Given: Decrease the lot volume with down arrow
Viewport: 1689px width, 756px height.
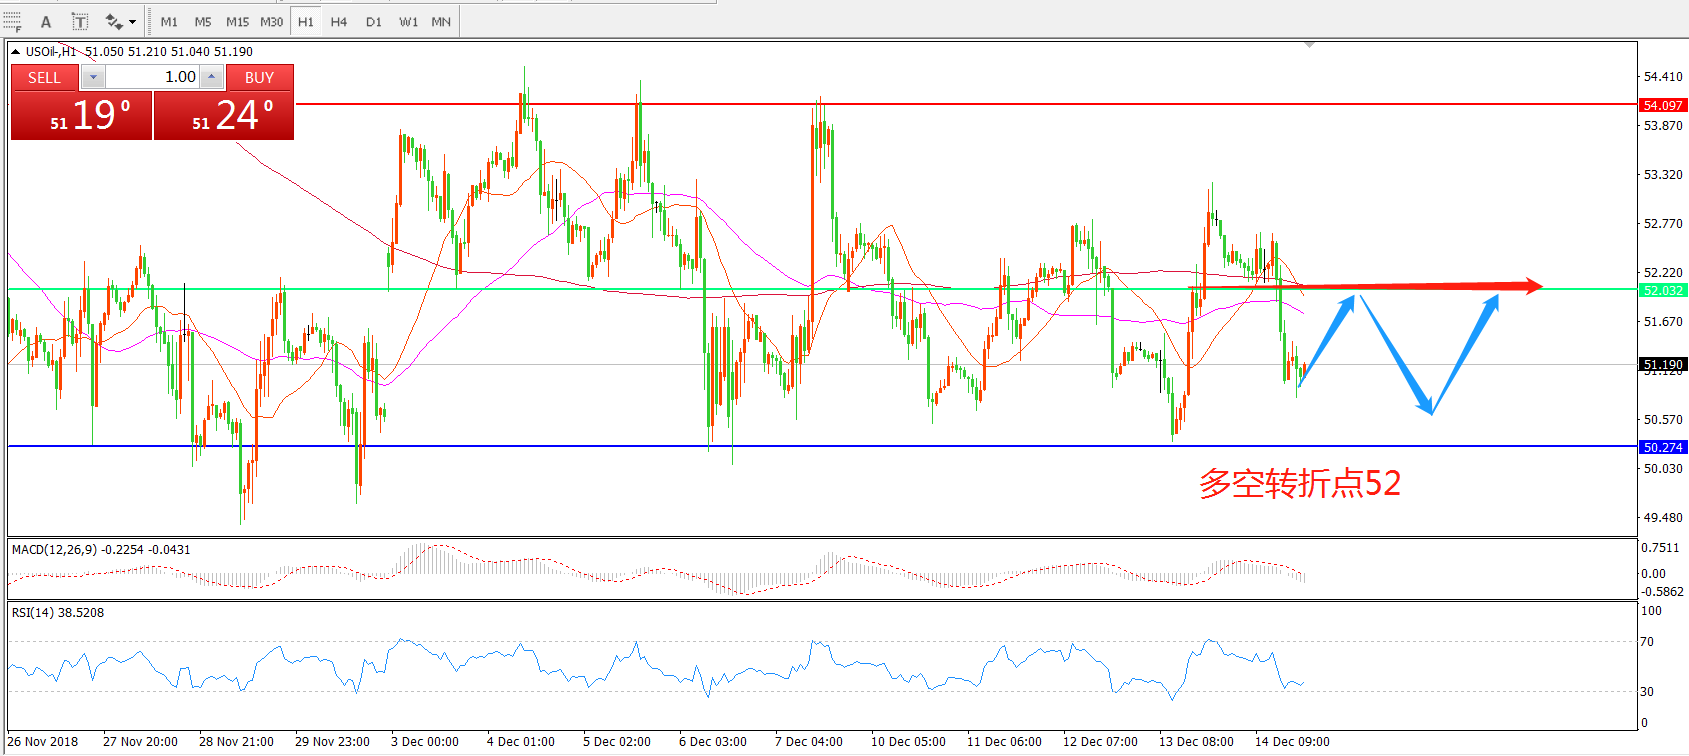Looking at the screenshot, I should point(93,77).
